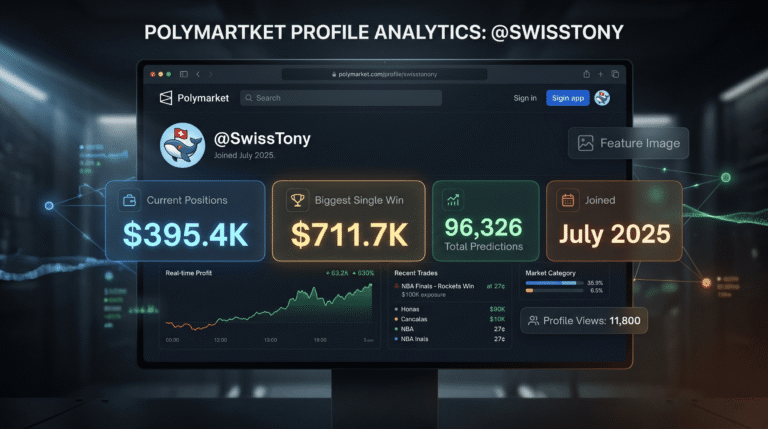Click the $90K value in Recent Trades
The width and height of the screenshot is (768, 429).
coord(497,309)
